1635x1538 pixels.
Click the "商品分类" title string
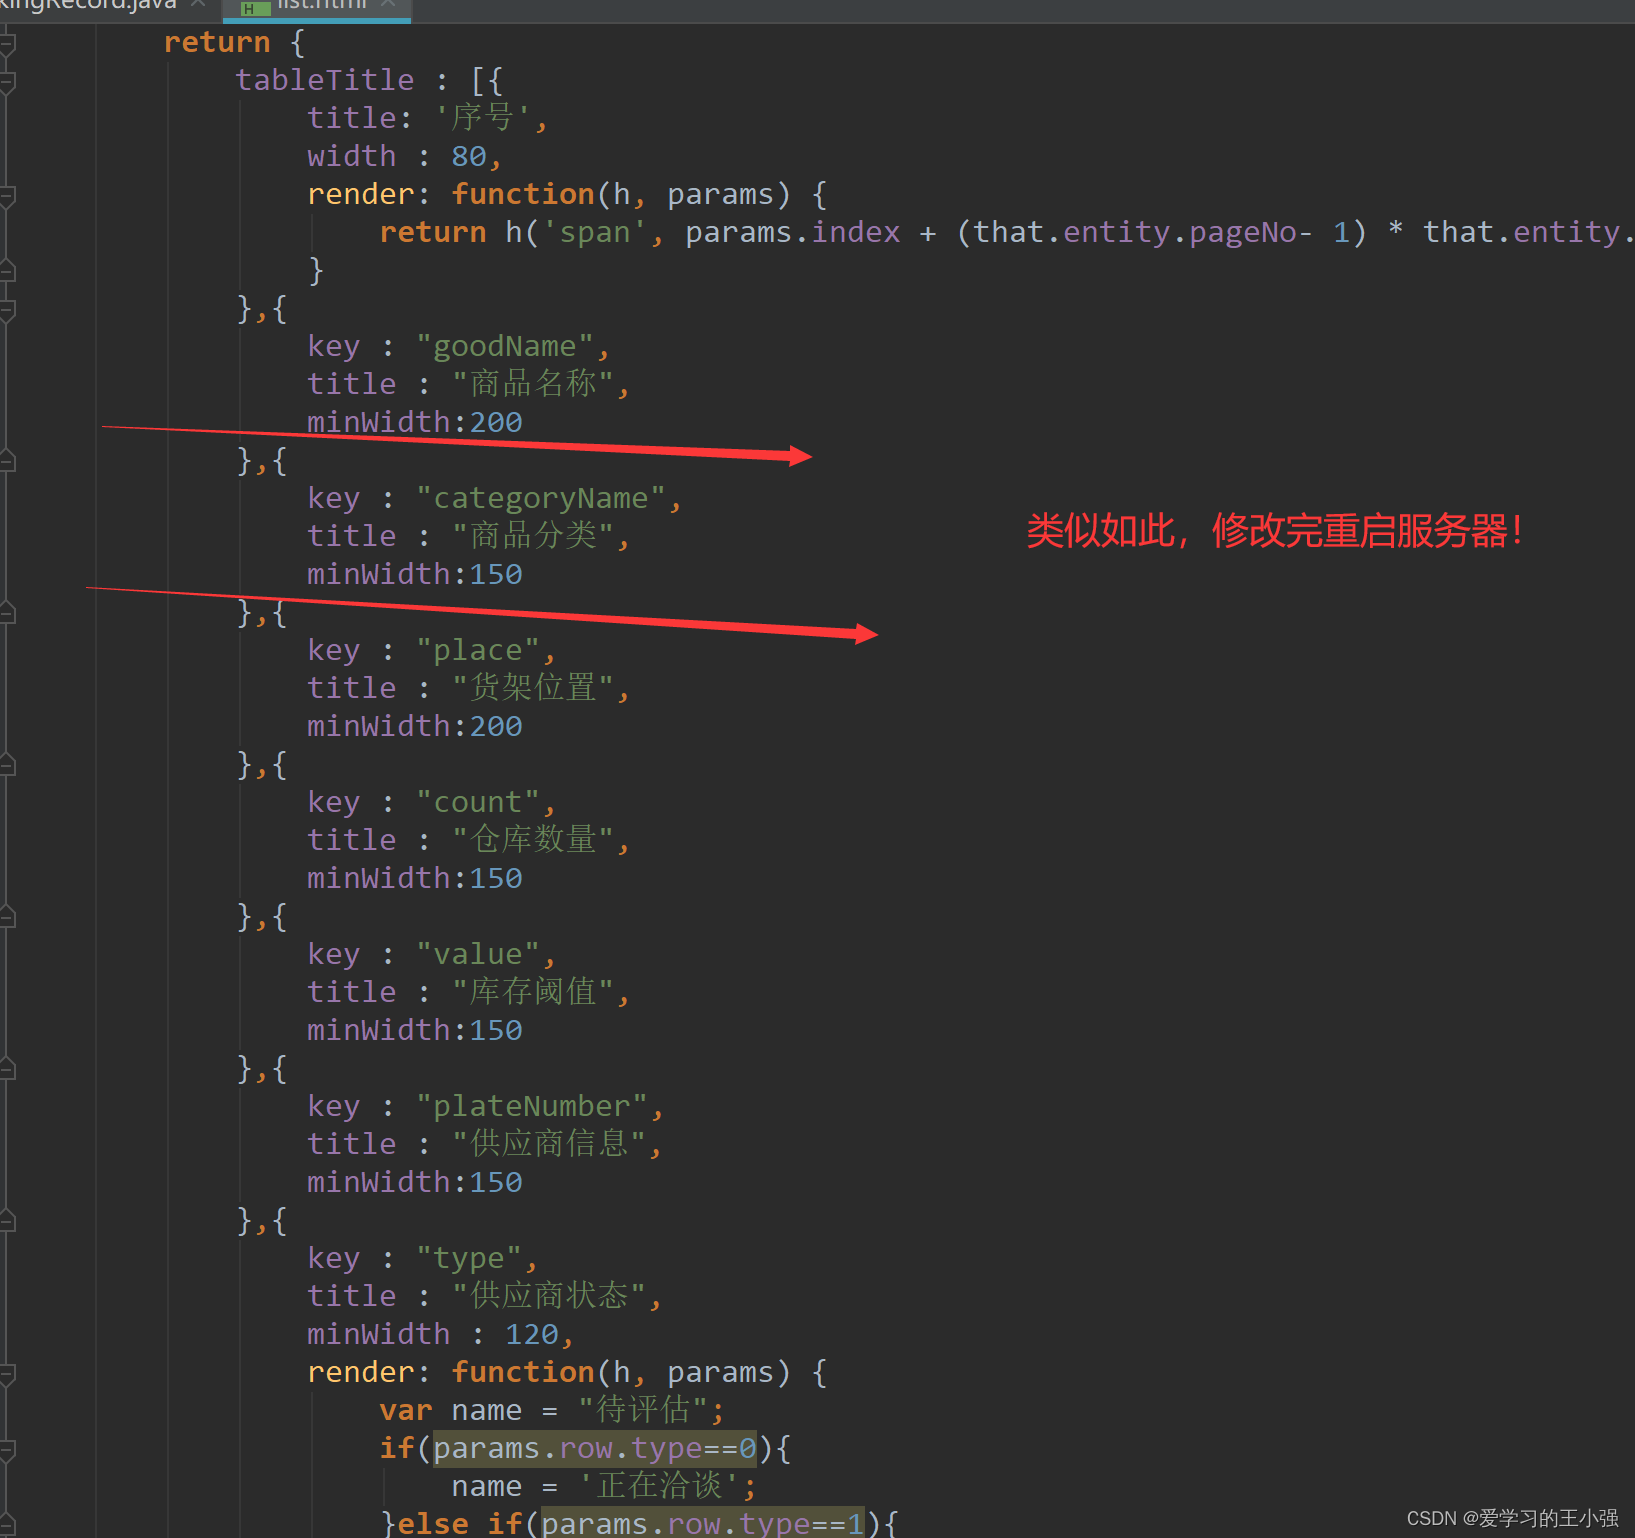pyautogui.click(x=532, y=536)
